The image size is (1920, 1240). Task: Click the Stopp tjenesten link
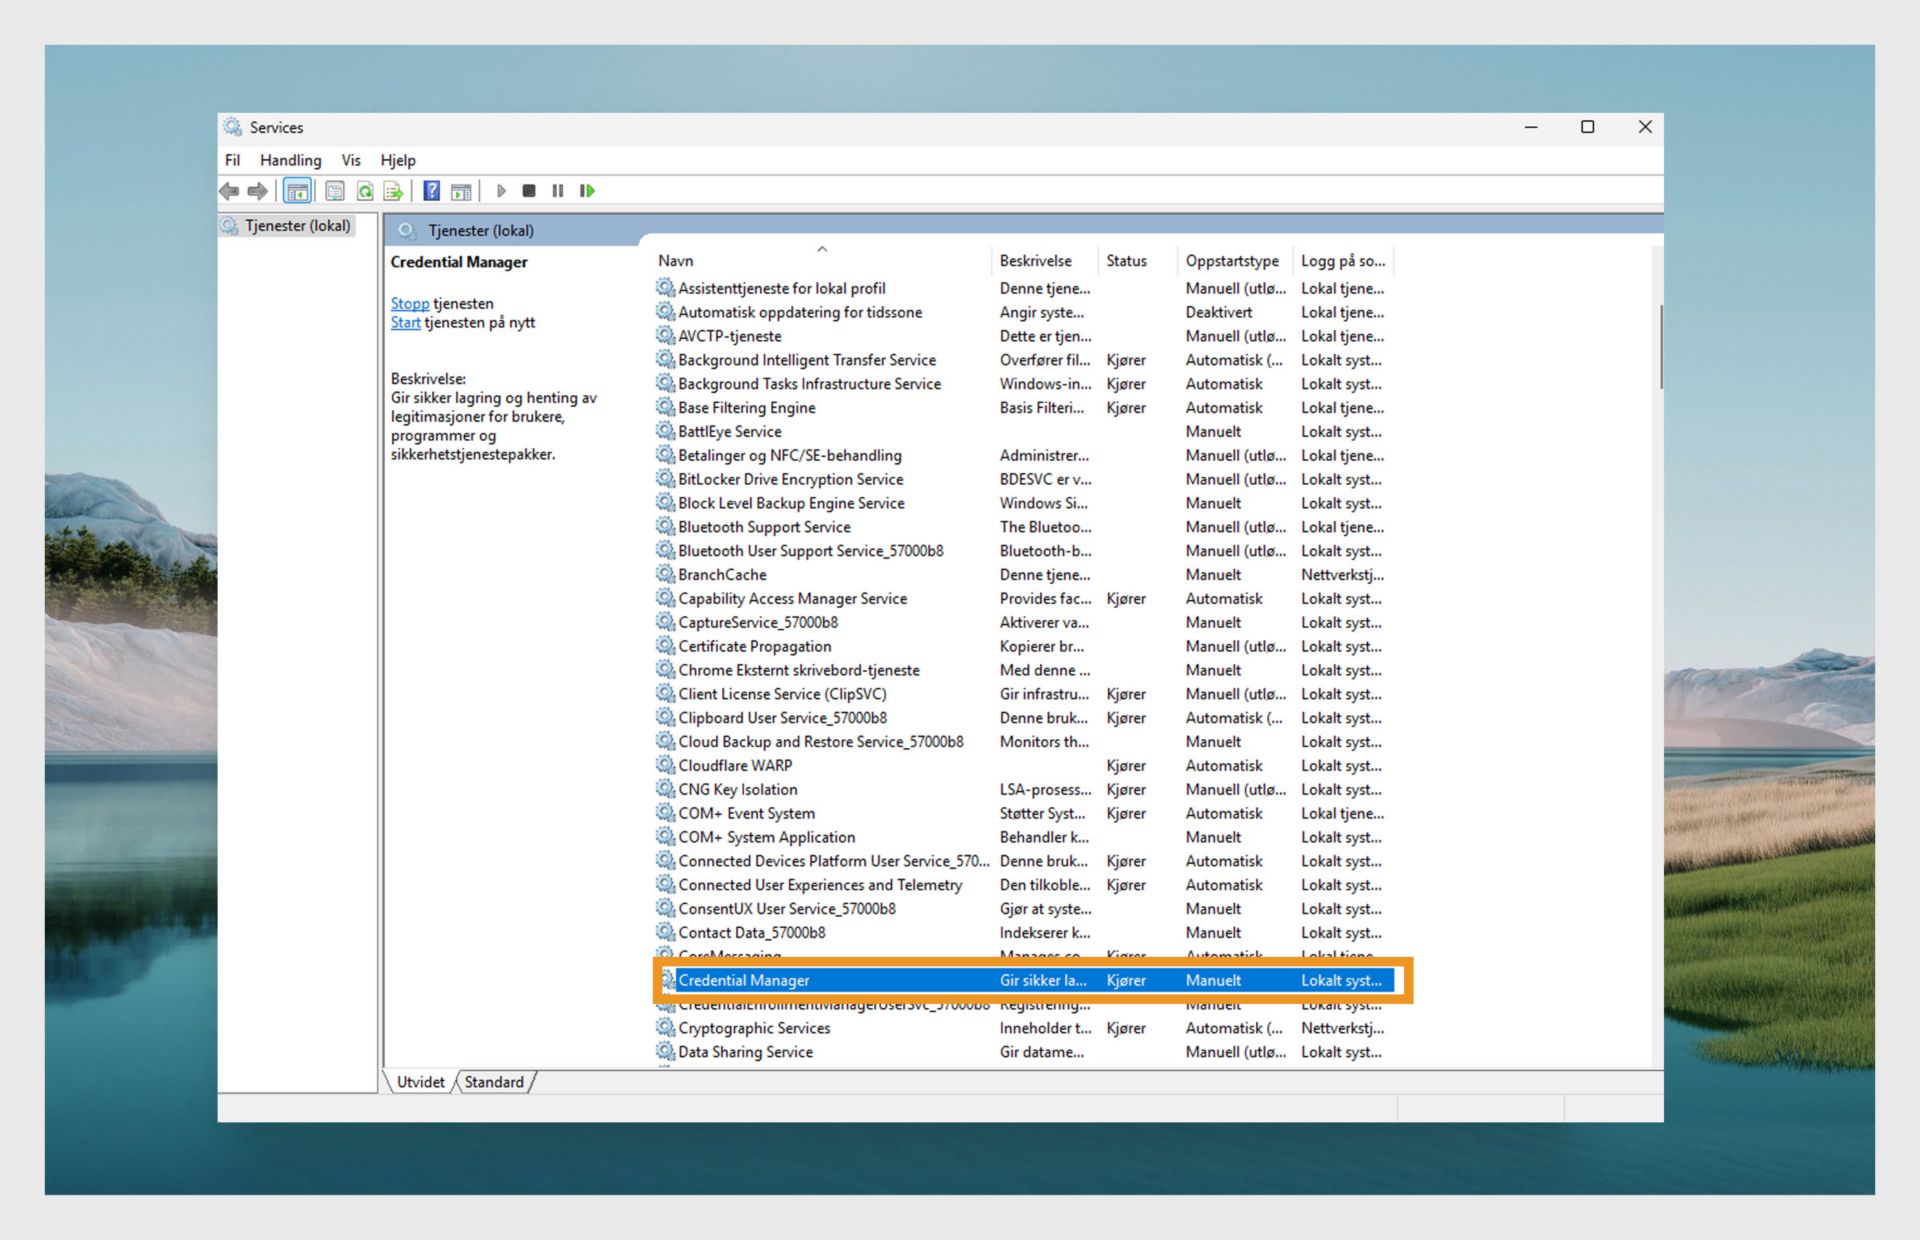409,304
